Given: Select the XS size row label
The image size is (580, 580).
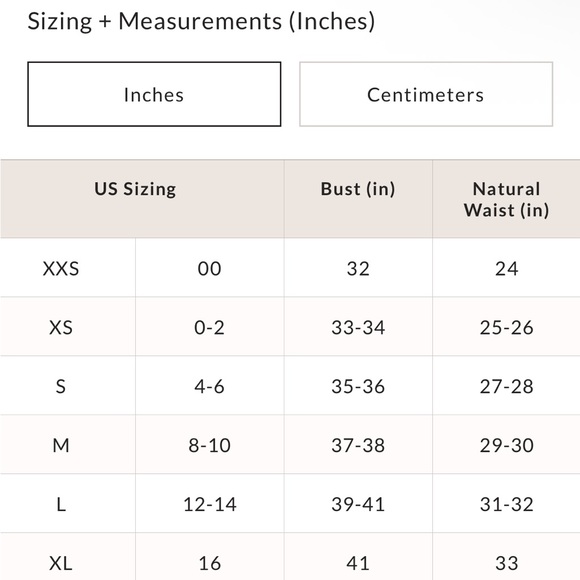Looking at the screenshot, I should pyautogui.click(x=61, y=327).
